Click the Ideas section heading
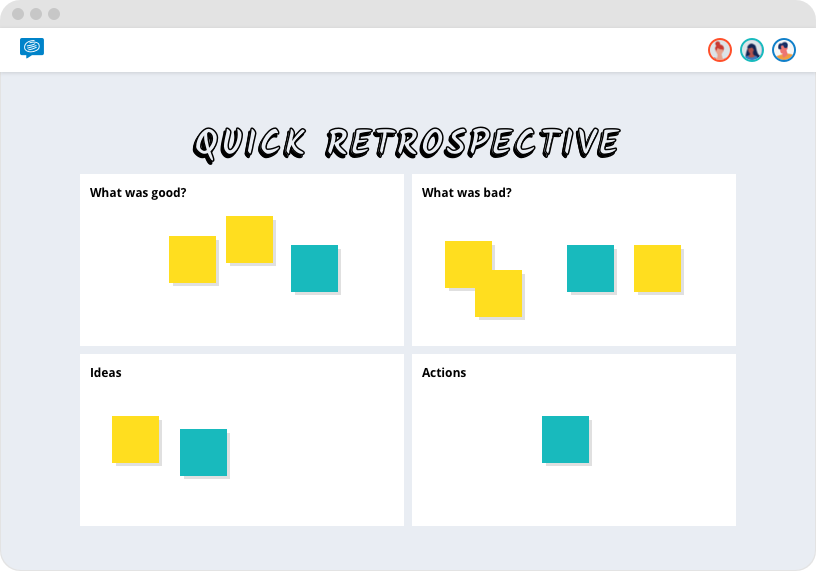Screen dimensions: 816x571 pyautogui.click(x=106, y=373)
